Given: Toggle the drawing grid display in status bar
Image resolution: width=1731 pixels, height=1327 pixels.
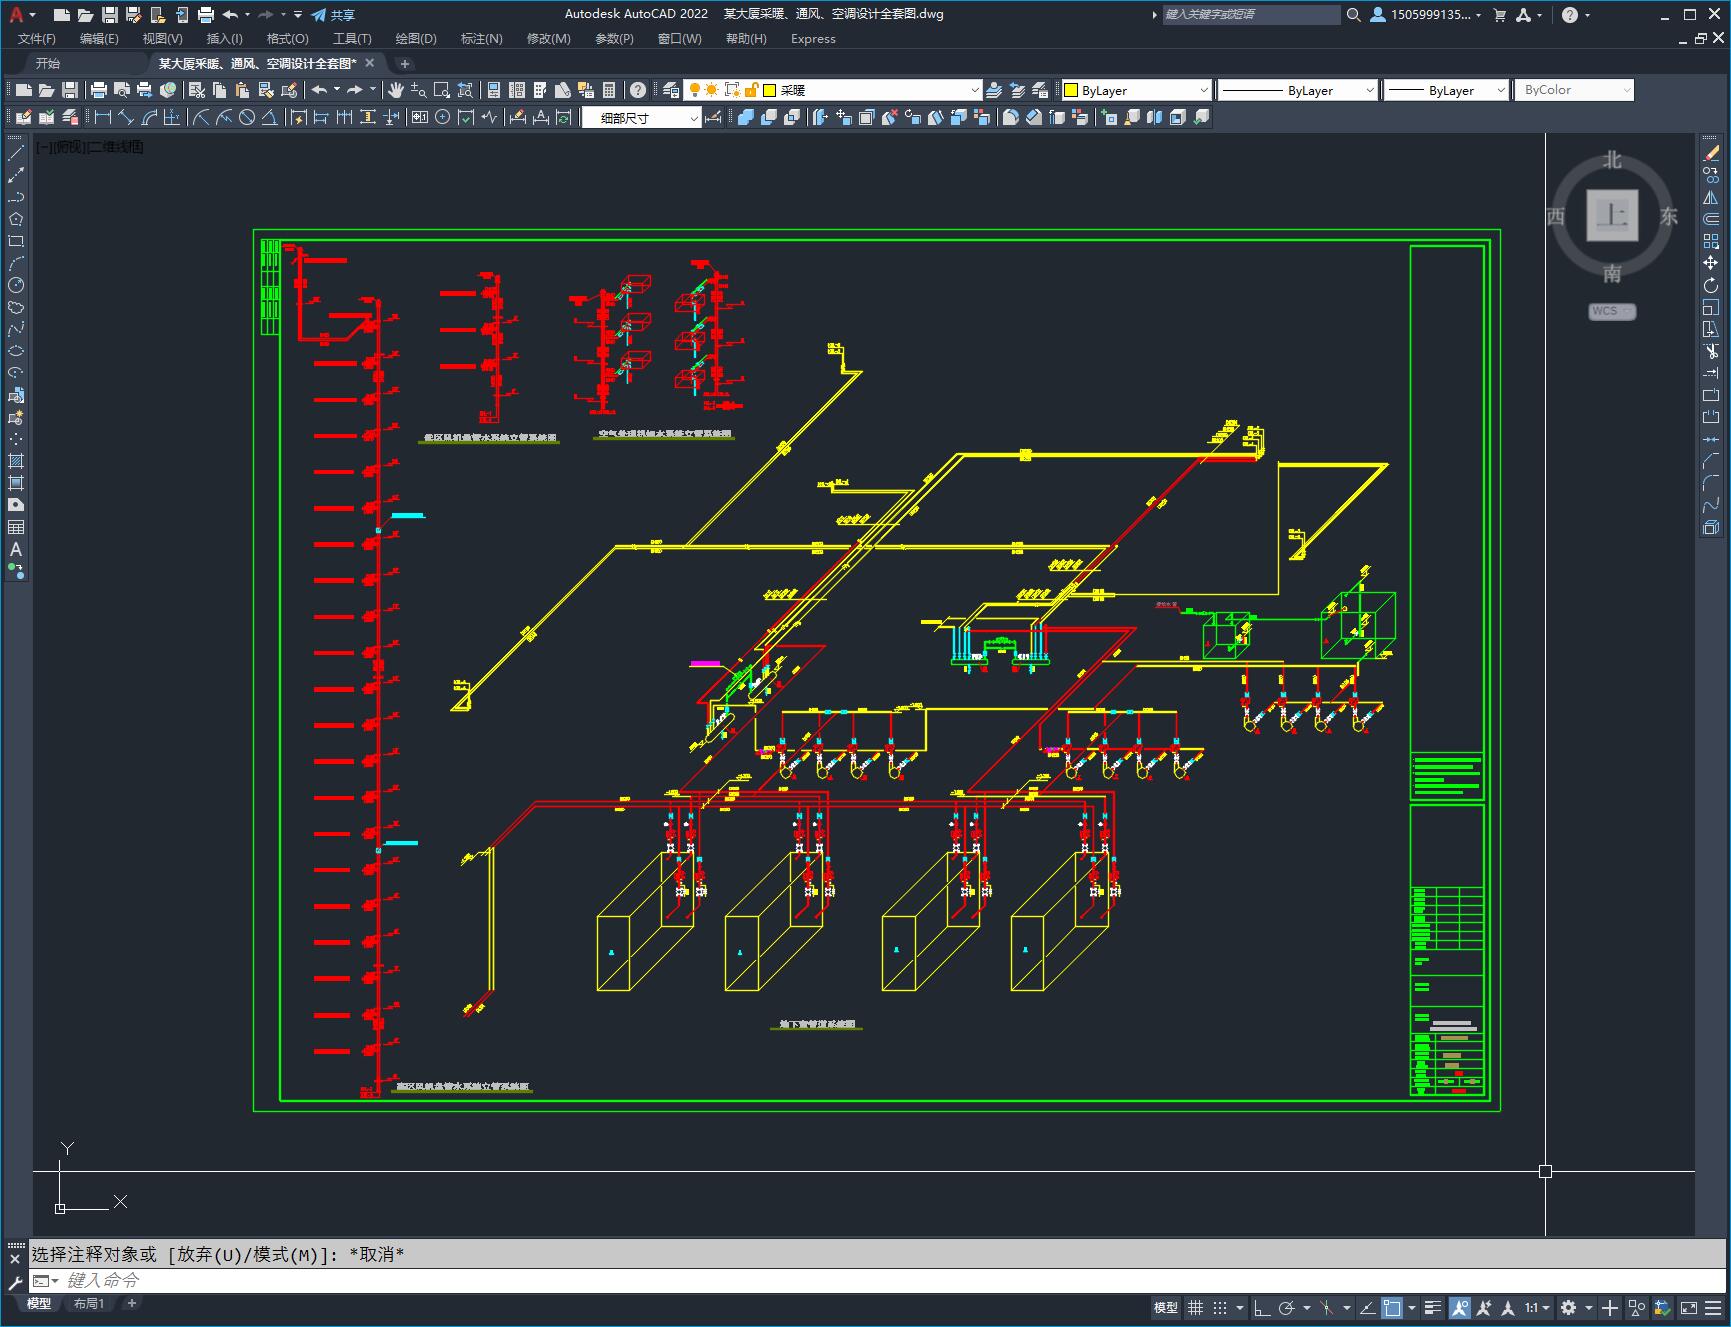Looking at the screenshot, I should [1195, 1307].
